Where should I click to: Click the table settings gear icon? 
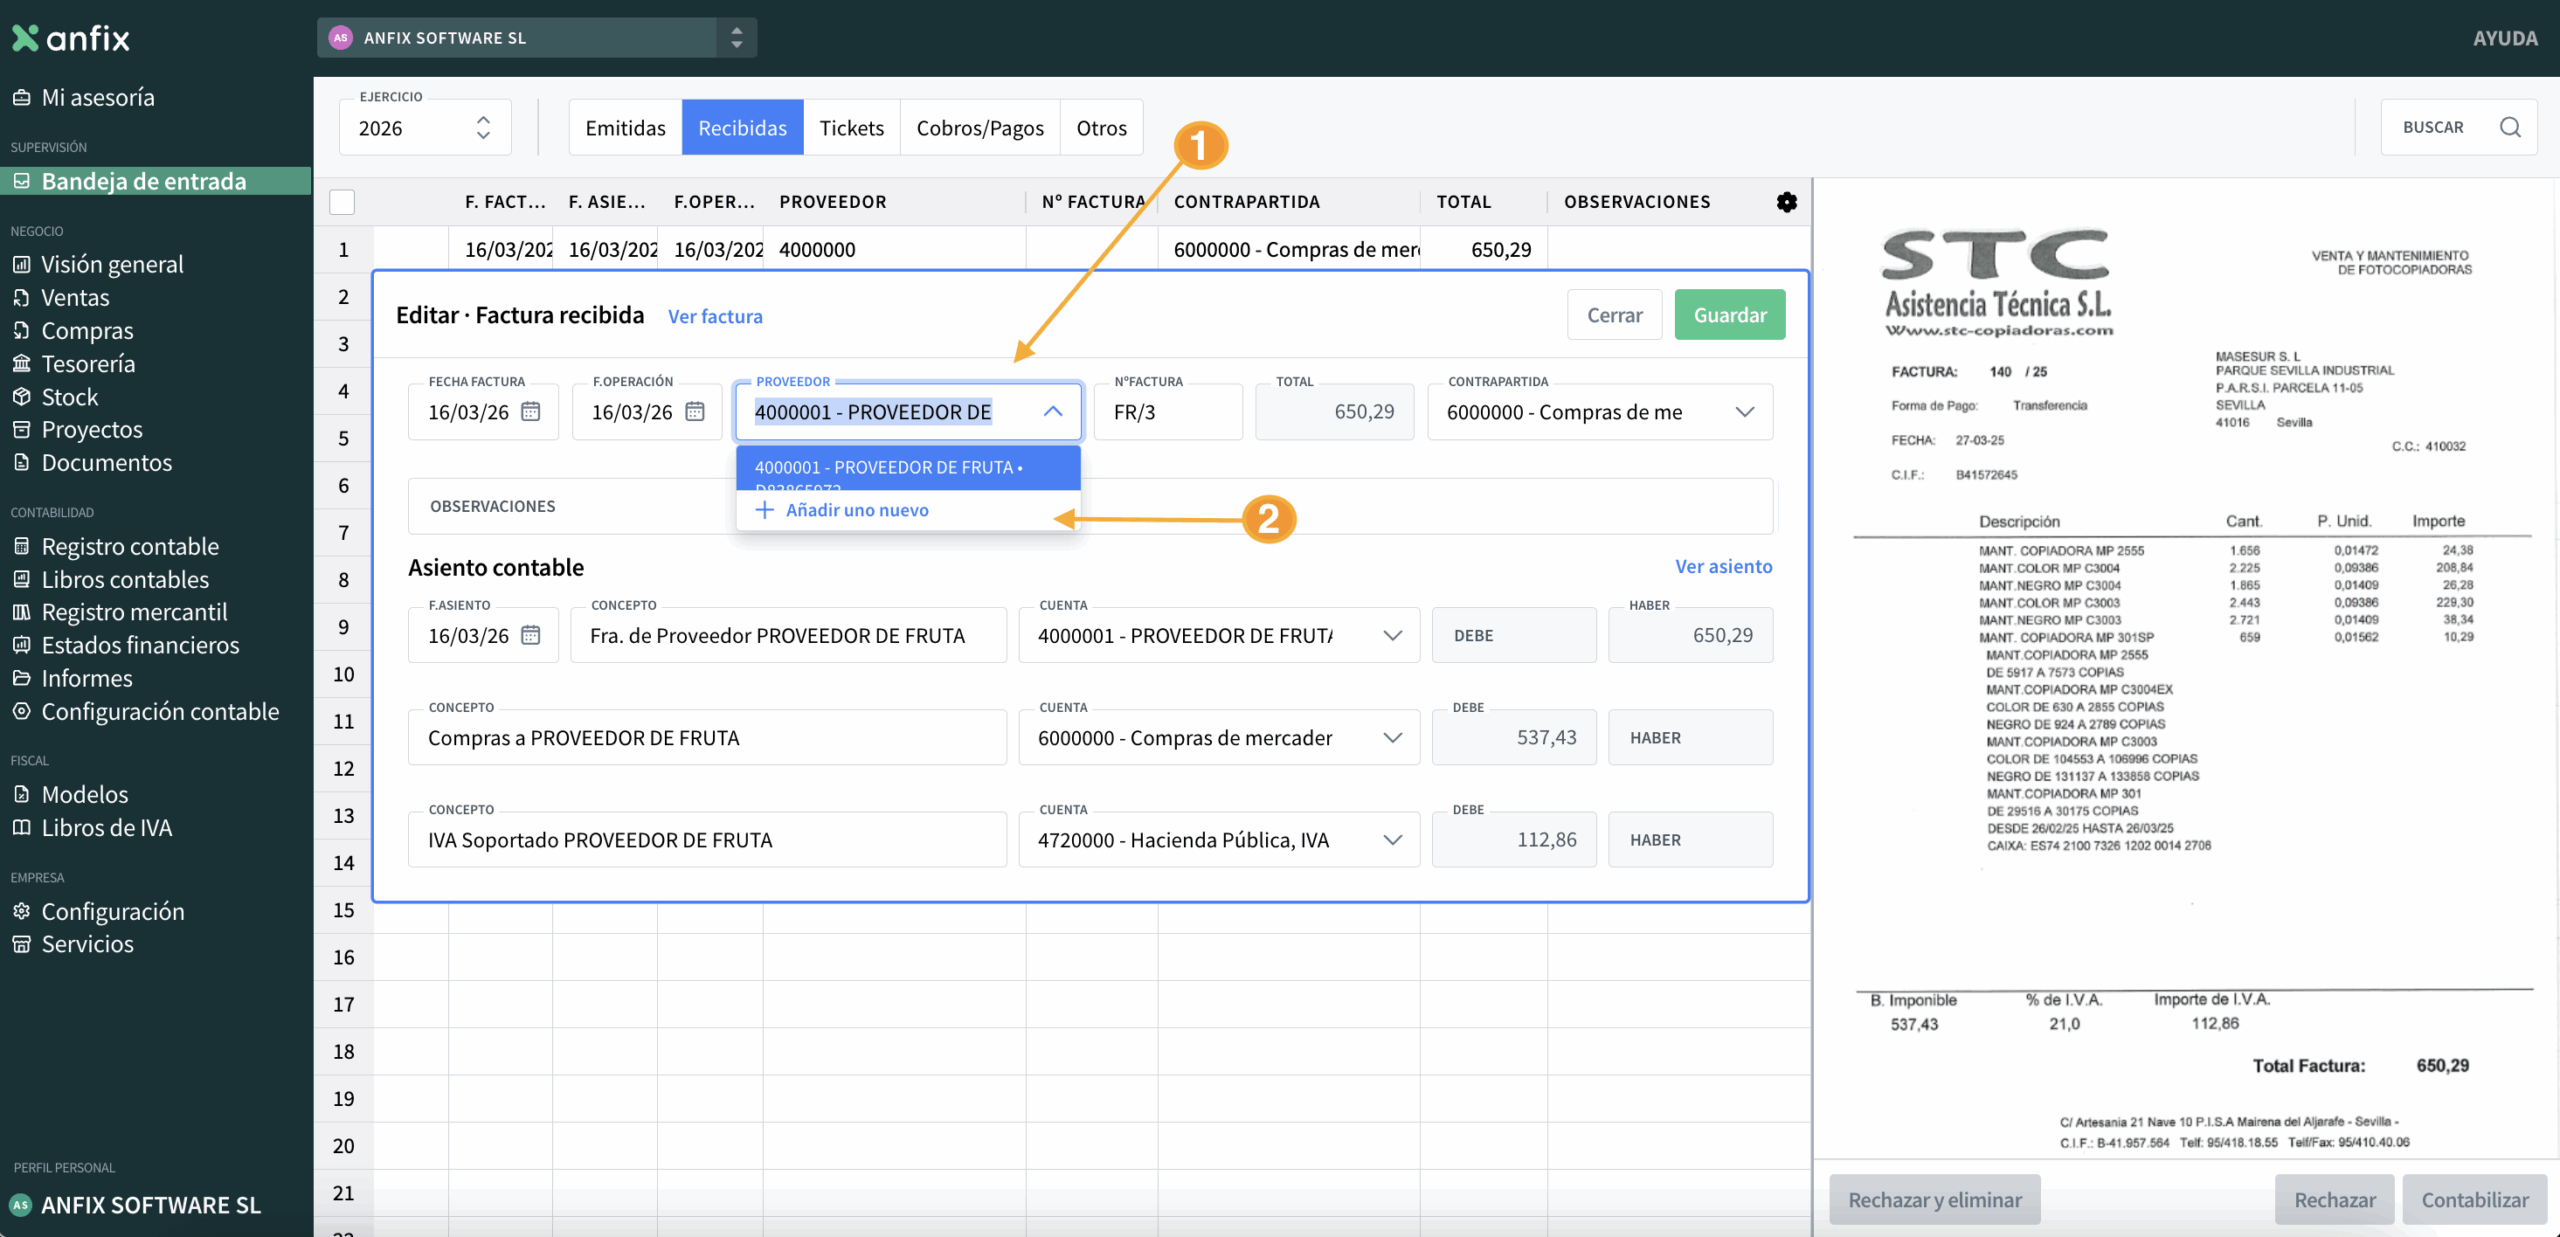(1786, 202)
